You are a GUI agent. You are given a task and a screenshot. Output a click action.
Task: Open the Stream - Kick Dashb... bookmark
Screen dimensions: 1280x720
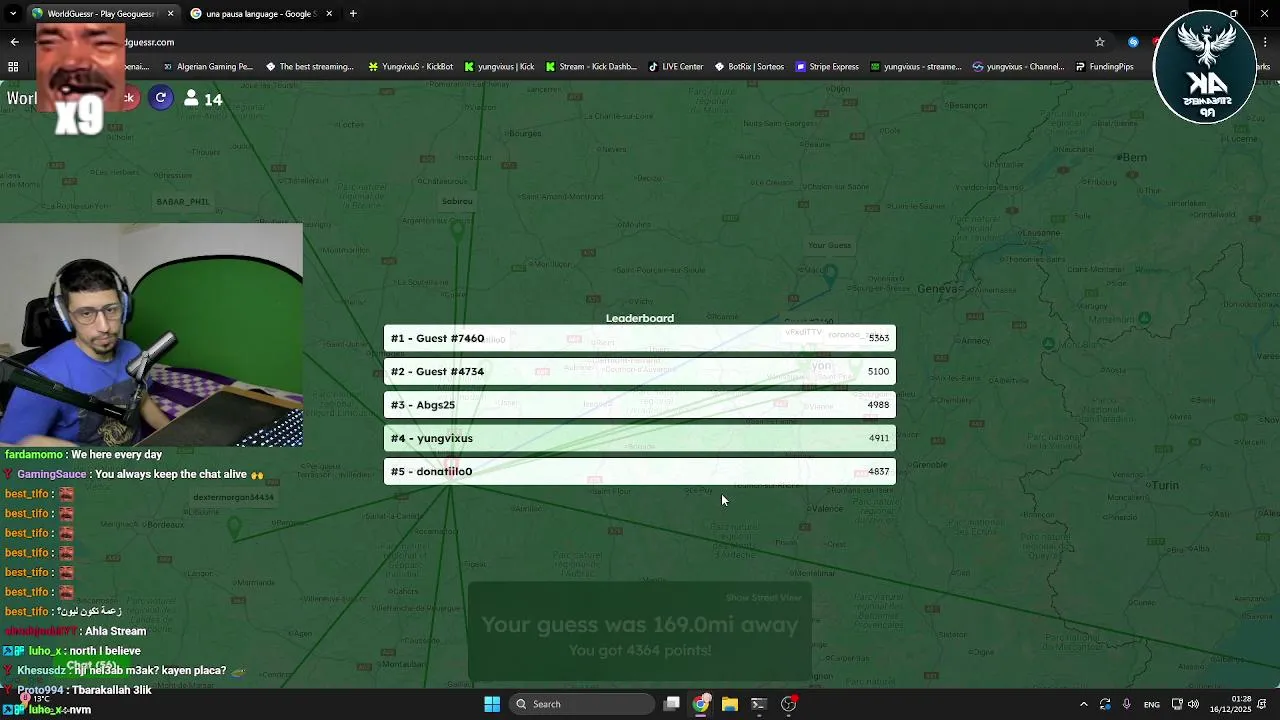(591, 67)
